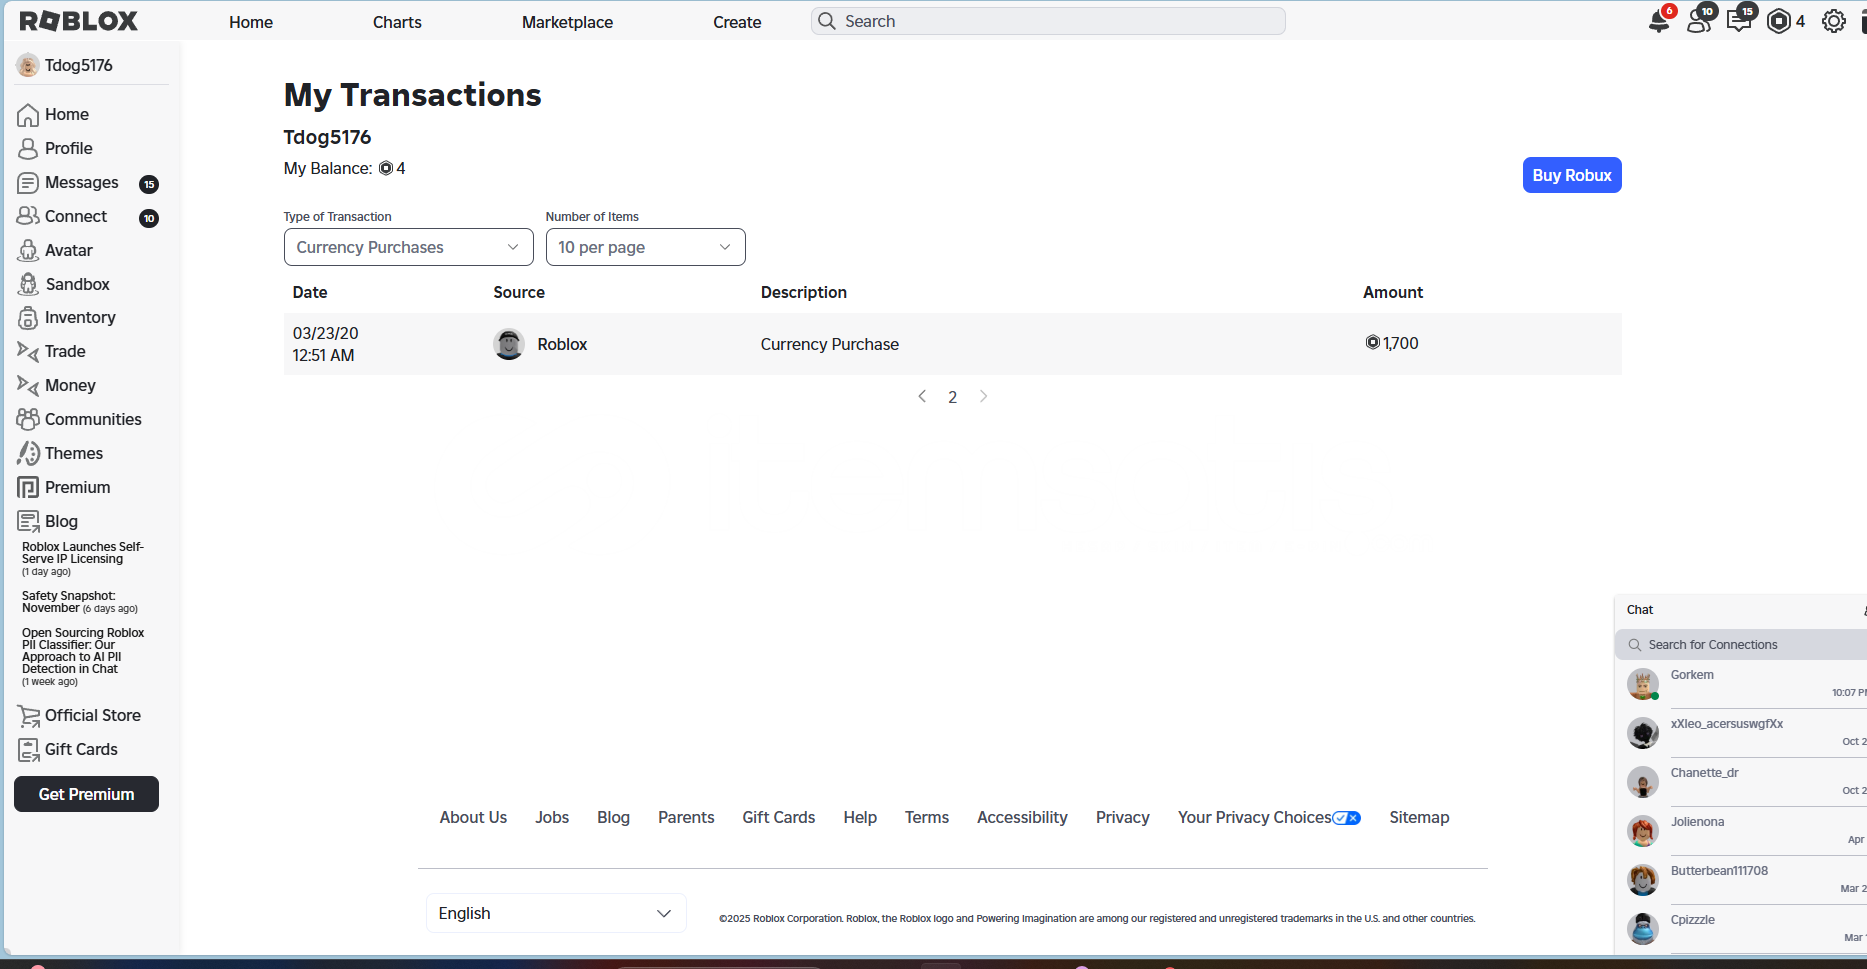The width and height of the screenshot is (1867, 969).
Task: Open the Robux balance icon in header
Action: [x=1779, y=21]
